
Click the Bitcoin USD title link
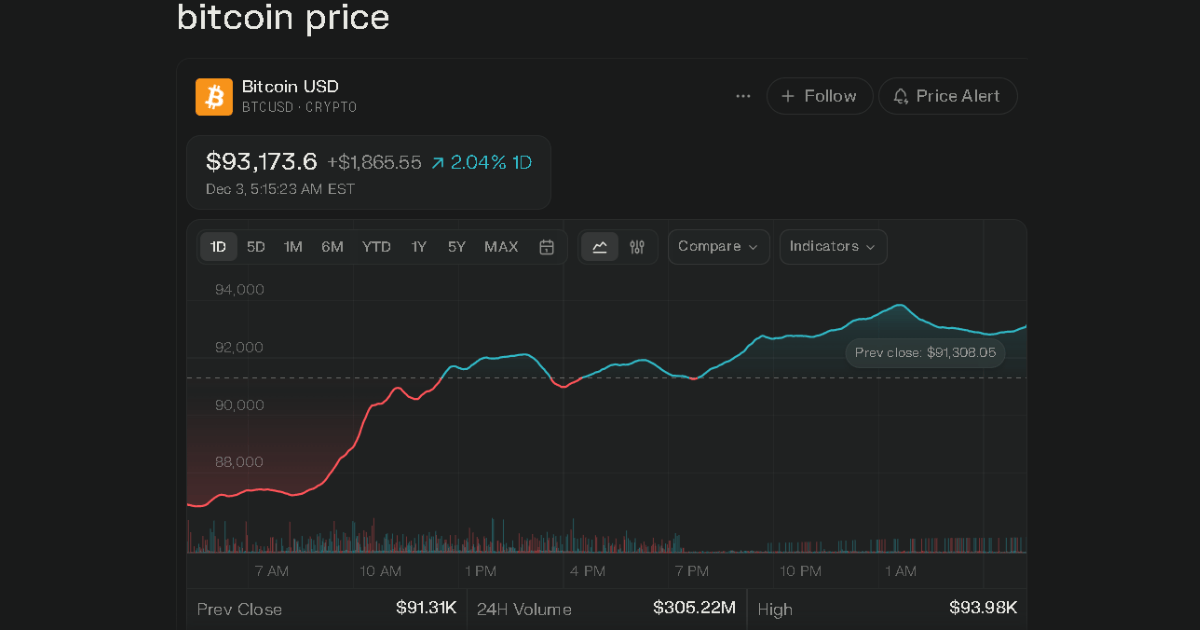pos(290,87)
